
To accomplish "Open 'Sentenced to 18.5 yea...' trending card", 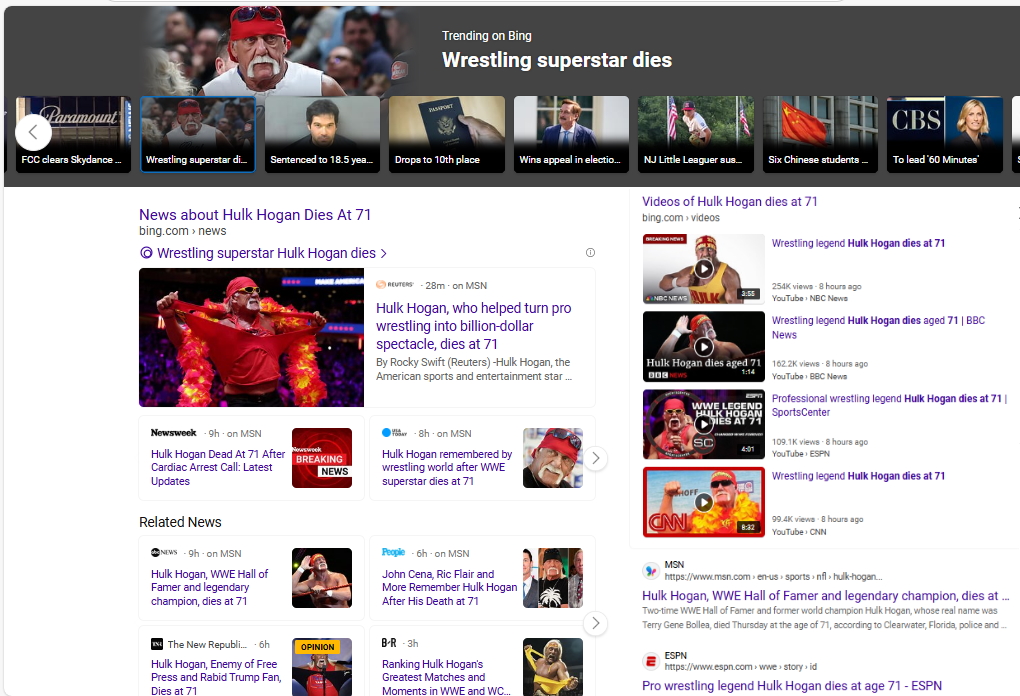I will click(x=322, y=135).
